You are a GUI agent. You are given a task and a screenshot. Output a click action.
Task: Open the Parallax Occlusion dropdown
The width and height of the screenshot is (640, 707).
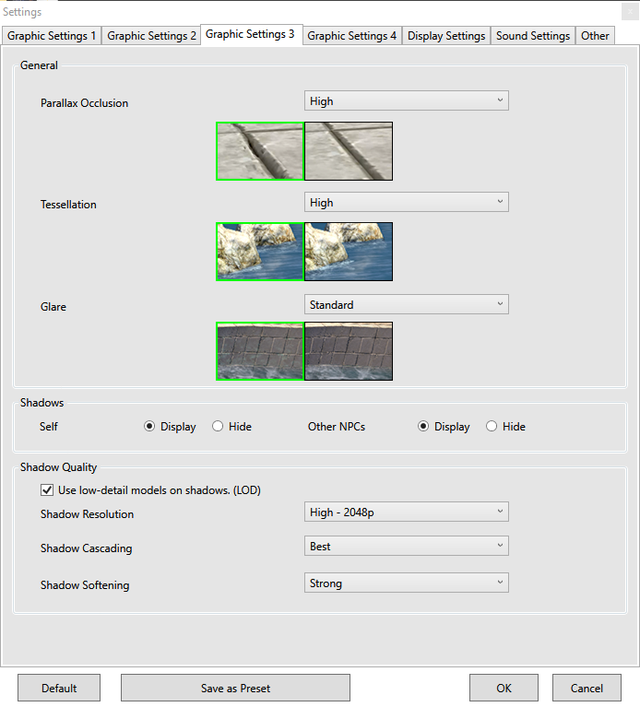click(406, 101)
